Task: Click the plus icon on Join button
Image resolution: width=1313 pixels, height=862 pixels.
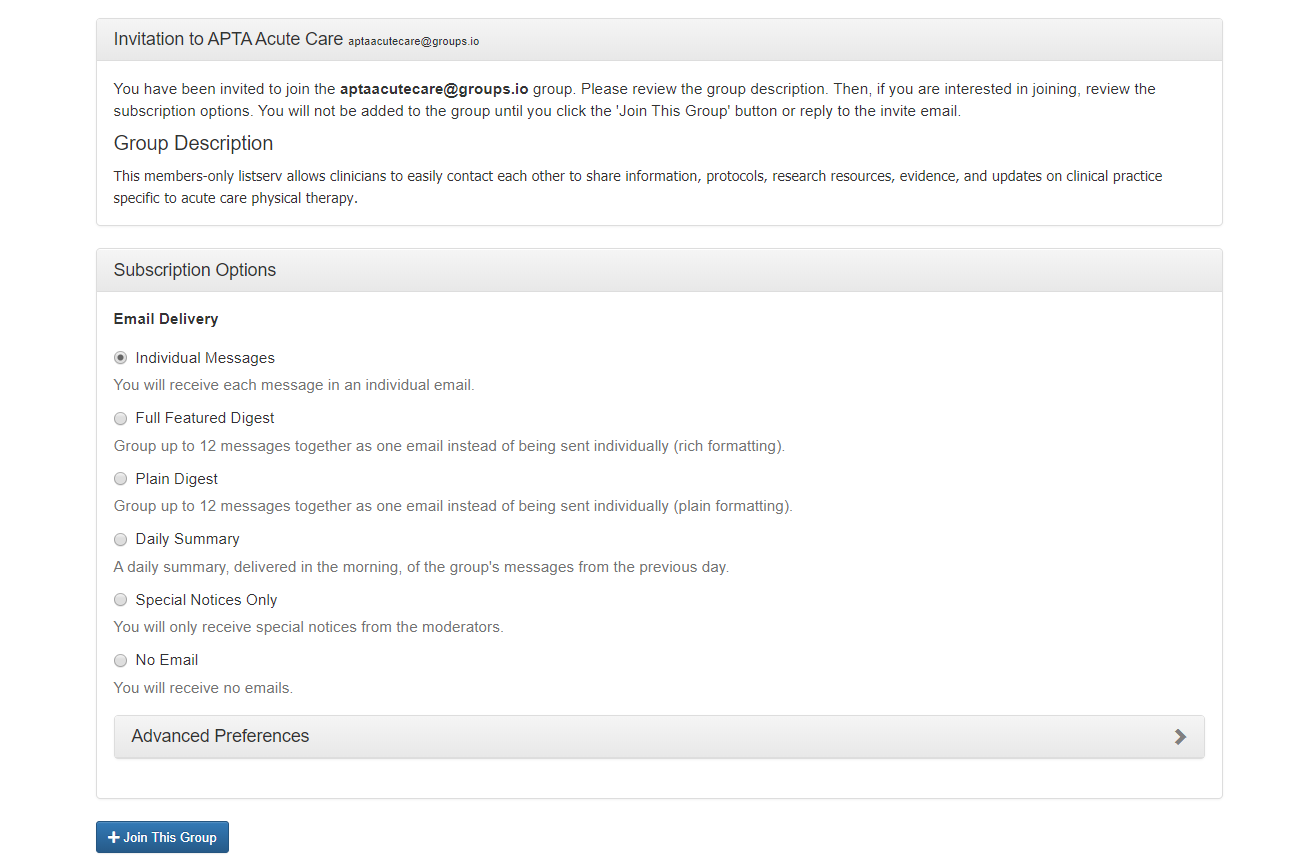Action: 114,837
